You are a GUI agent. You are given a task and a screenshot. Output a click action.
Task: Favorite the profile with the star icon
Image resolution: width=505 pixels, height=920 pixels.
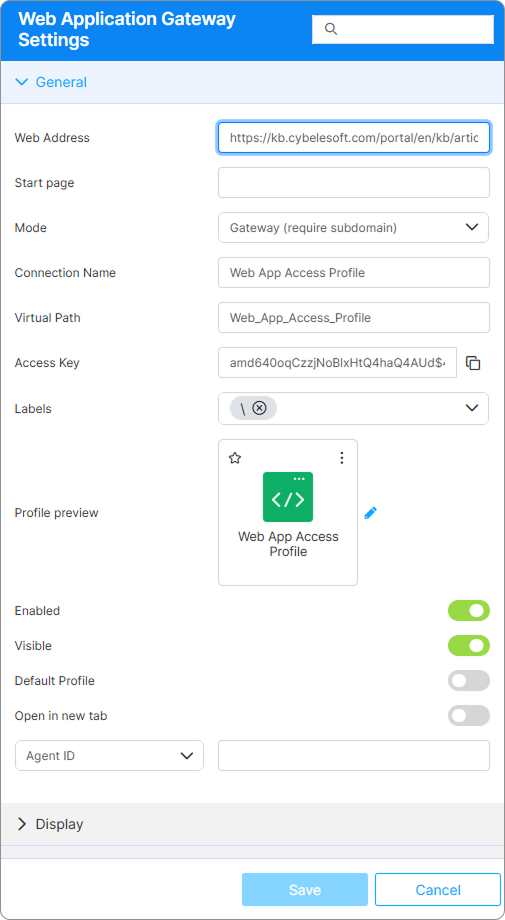click(235, 458)
